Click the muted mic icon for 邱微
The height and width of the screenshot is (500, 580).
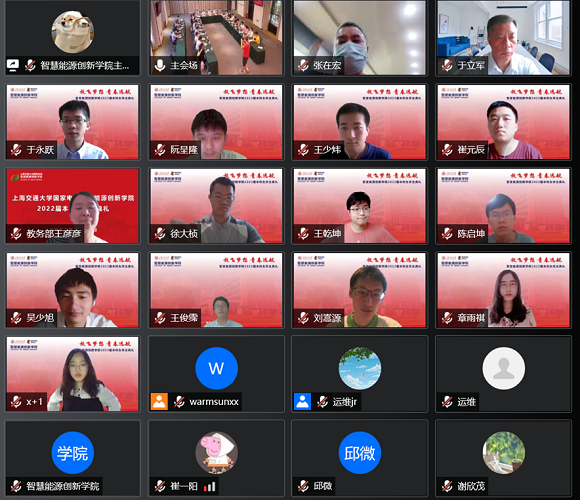[303, 486]
